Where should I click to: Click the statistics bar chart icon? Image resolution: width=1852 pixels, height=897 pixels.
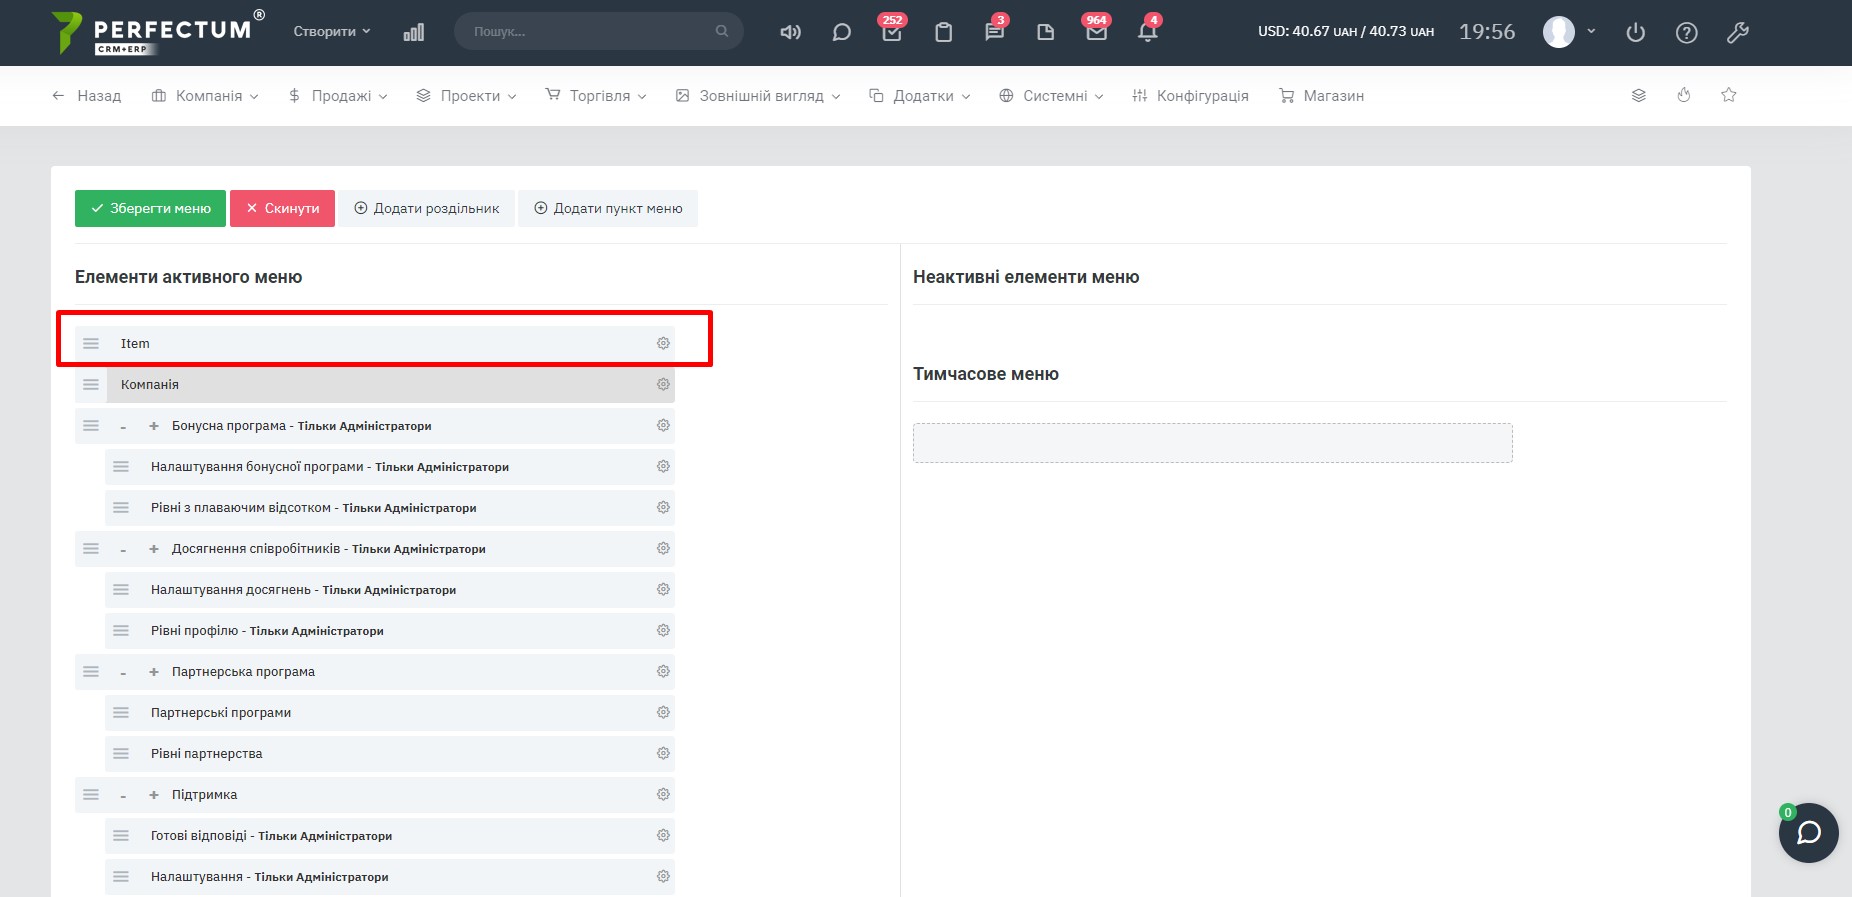coord(414,32)
